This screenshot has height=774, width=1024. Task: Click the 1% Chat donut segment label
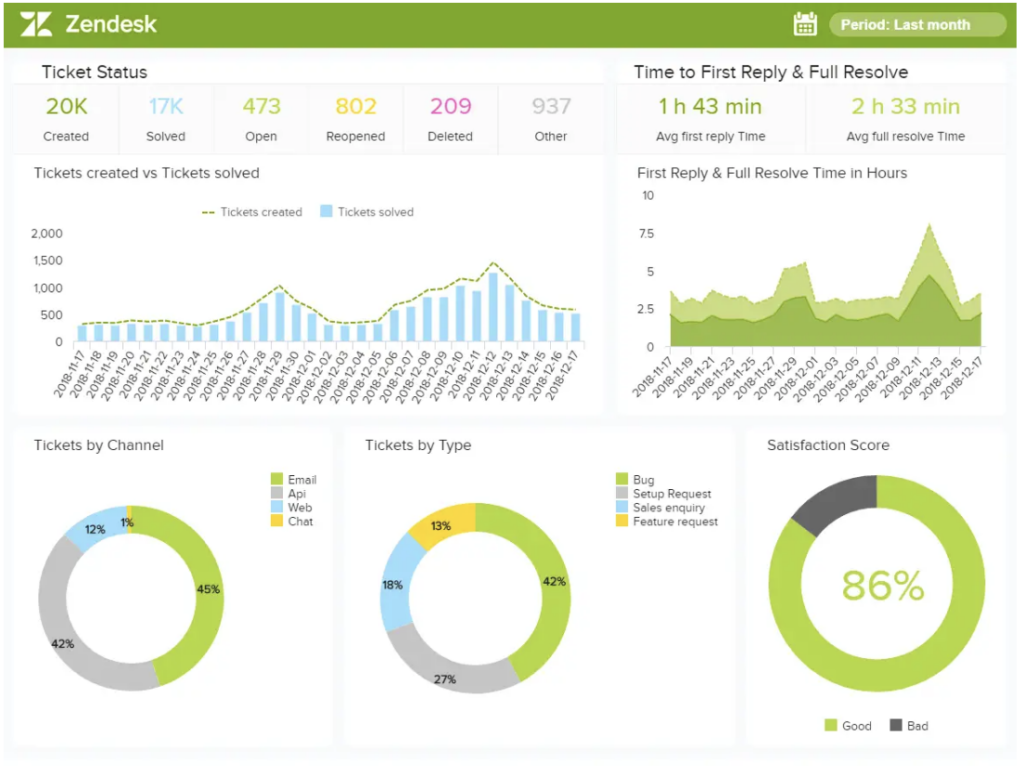click(x=127, y=523)
